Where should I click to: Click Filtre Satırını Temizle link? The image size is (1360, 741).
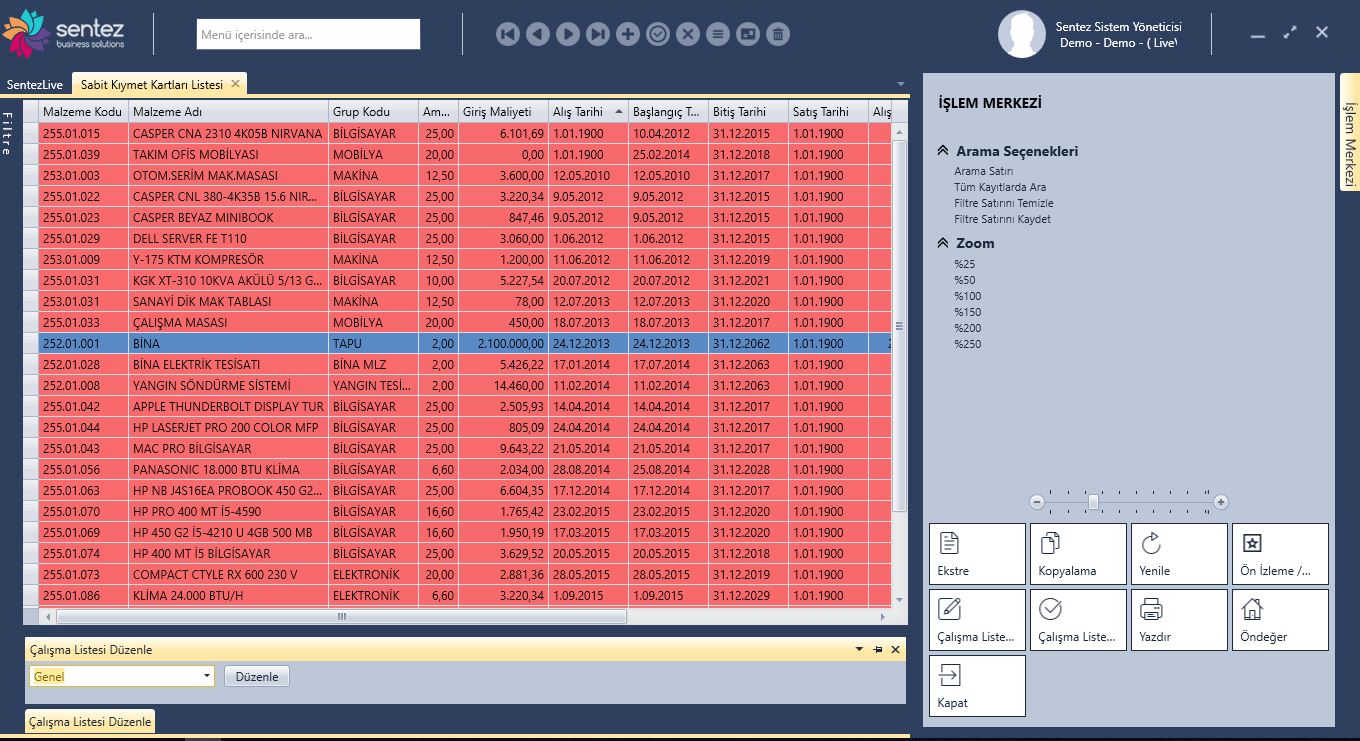point(1004,203)
